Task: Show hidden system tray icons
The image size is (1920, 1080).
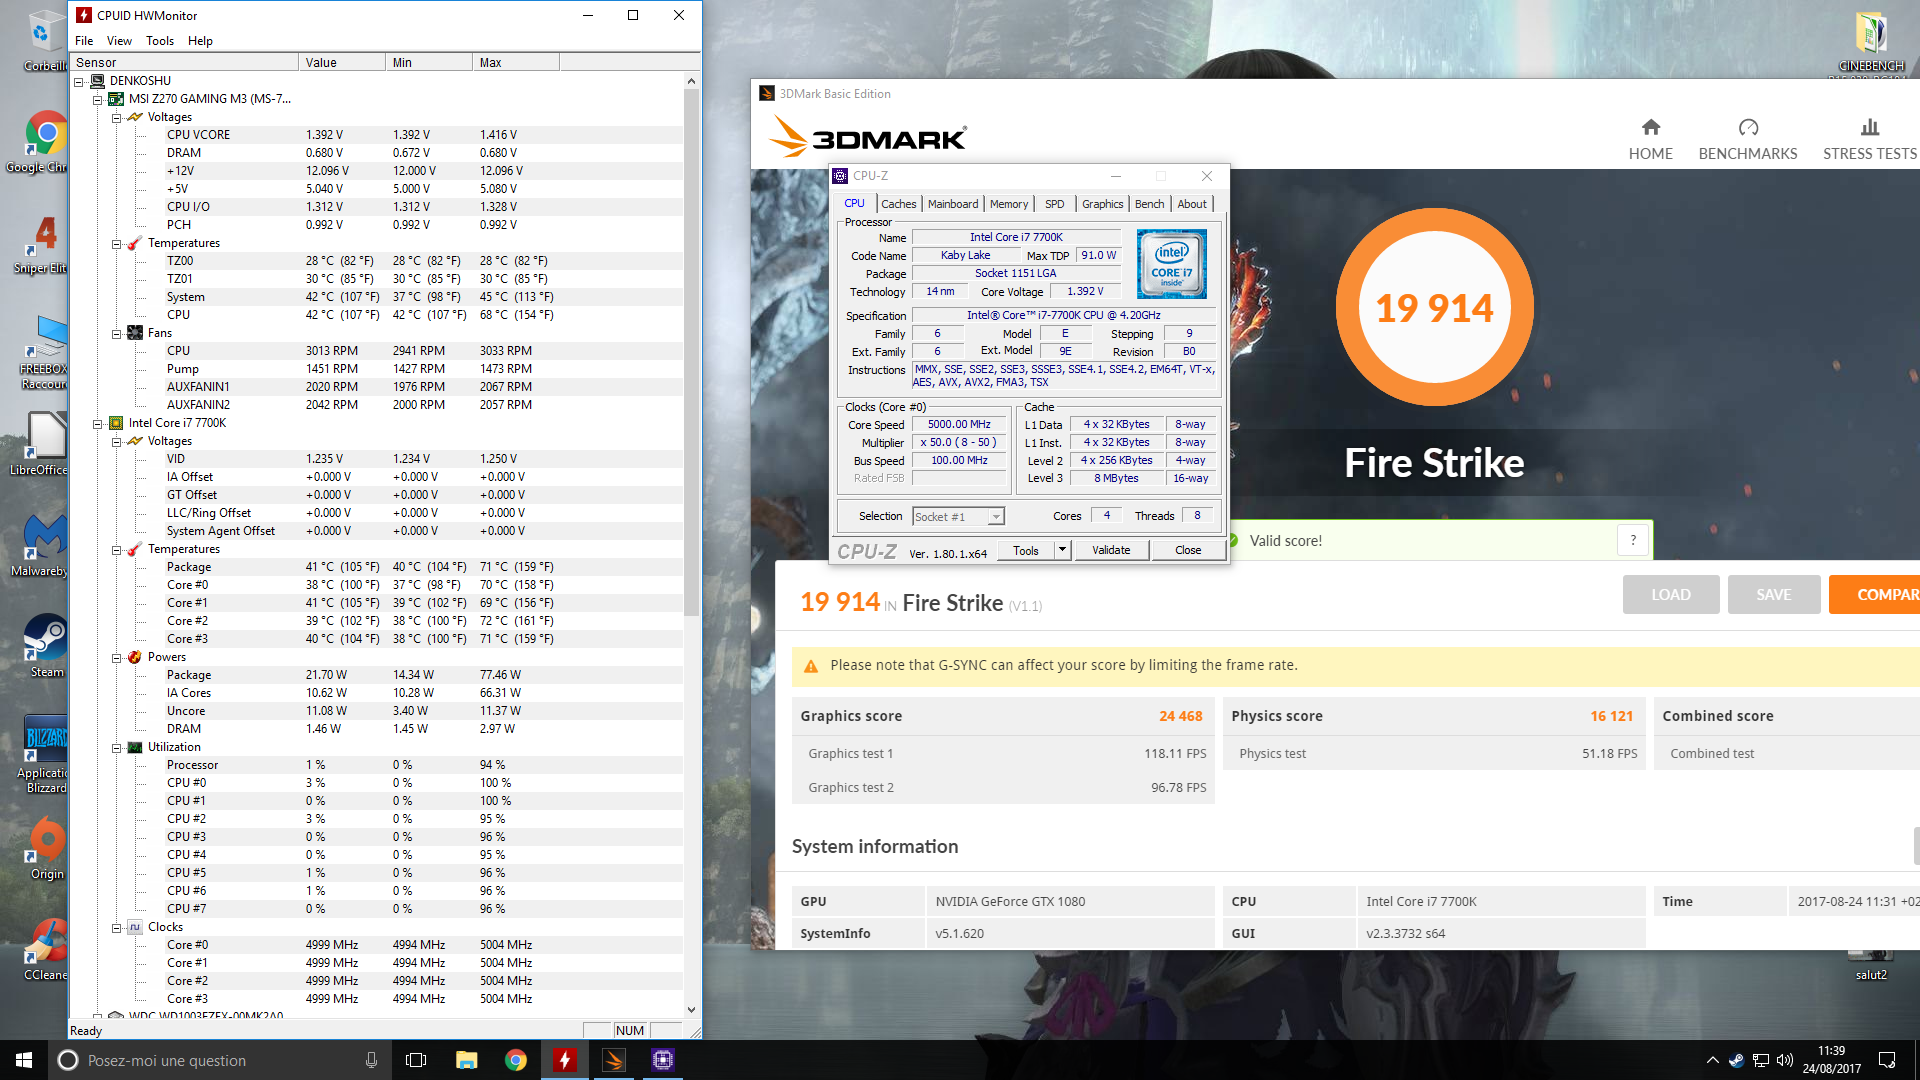Action: point(1712,1060)
